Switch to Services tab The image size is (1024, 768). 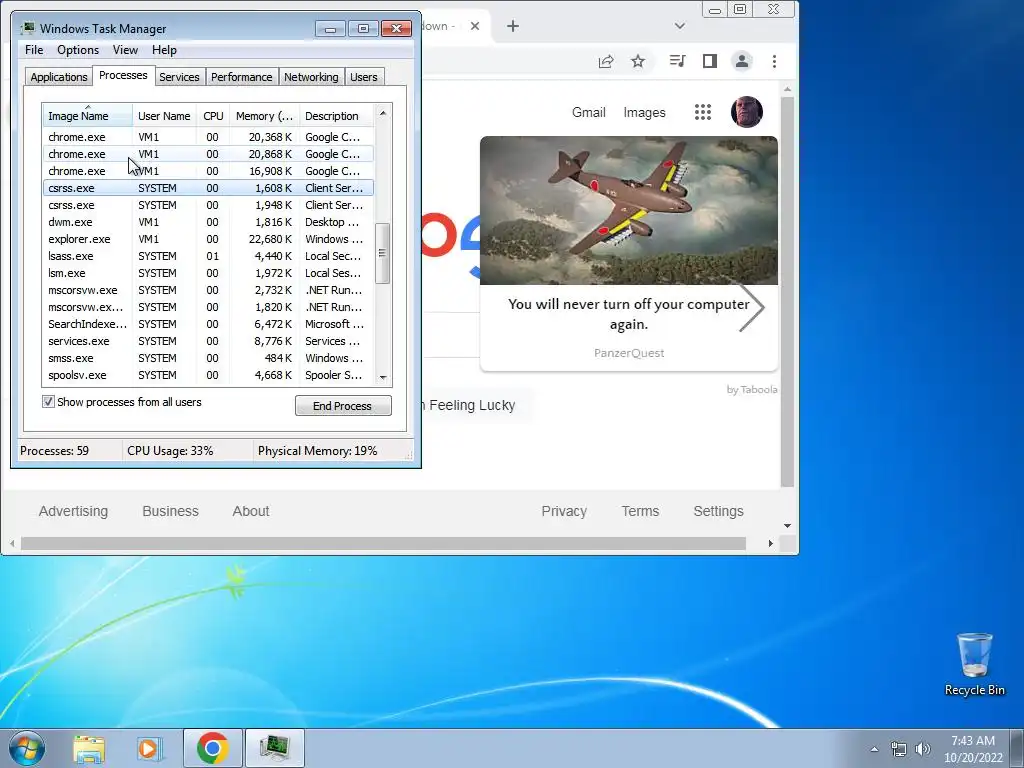click(179, 77)
